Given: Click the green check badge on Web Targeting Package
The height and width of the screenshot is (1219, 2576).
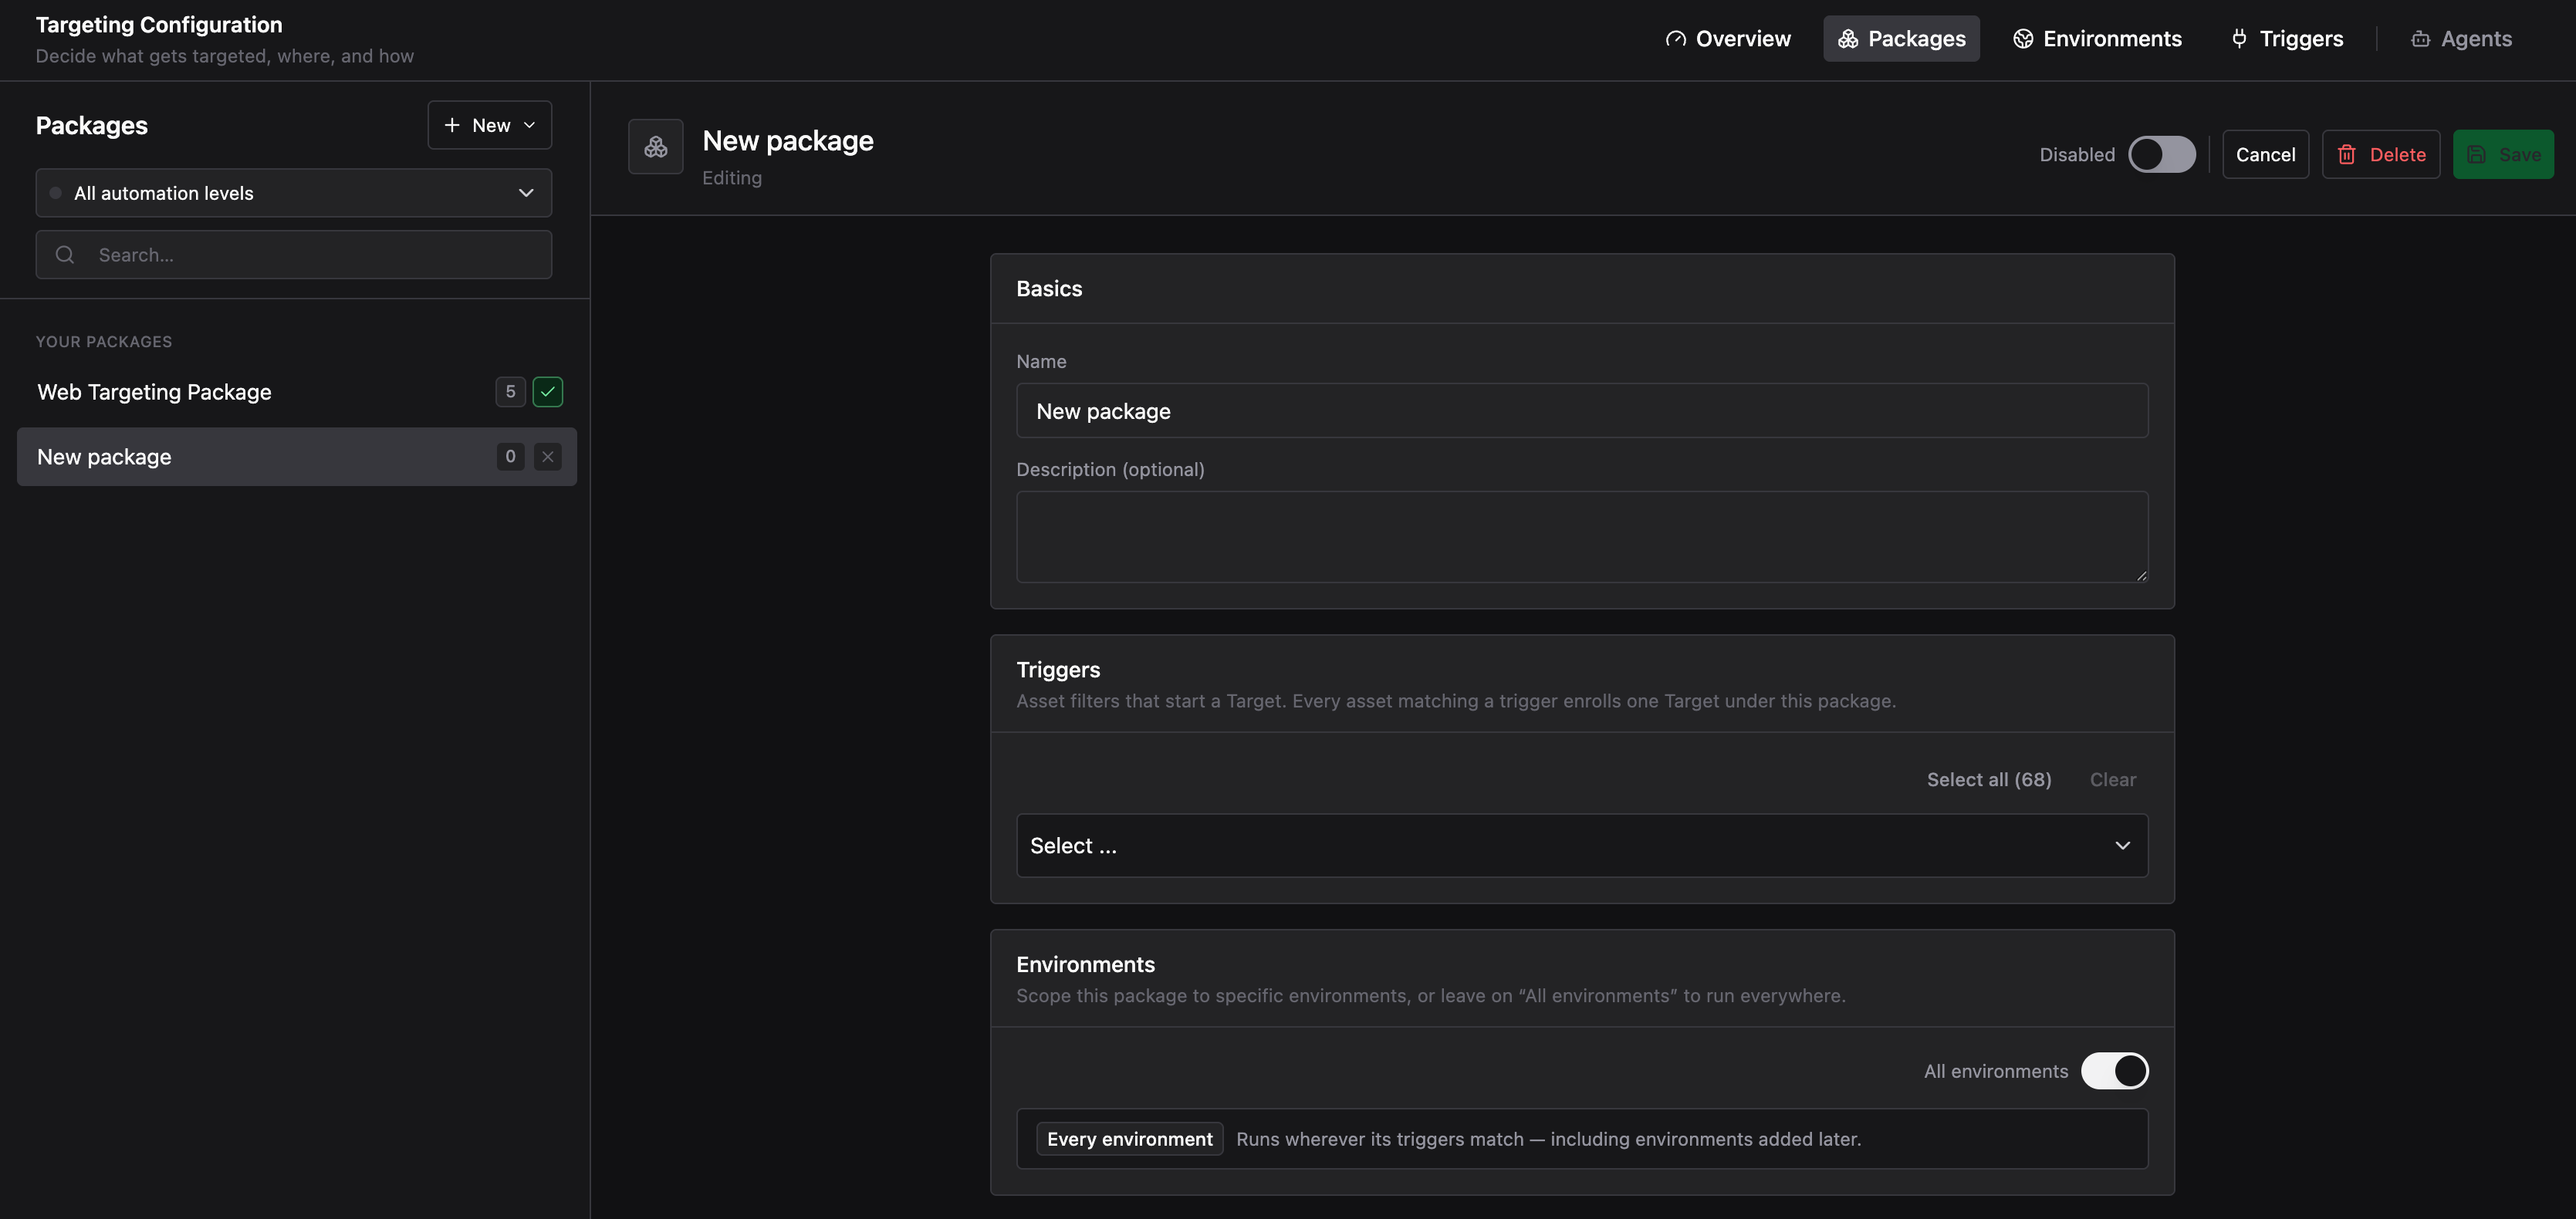Looking at the screenshot, I should [x=548, y=392].
